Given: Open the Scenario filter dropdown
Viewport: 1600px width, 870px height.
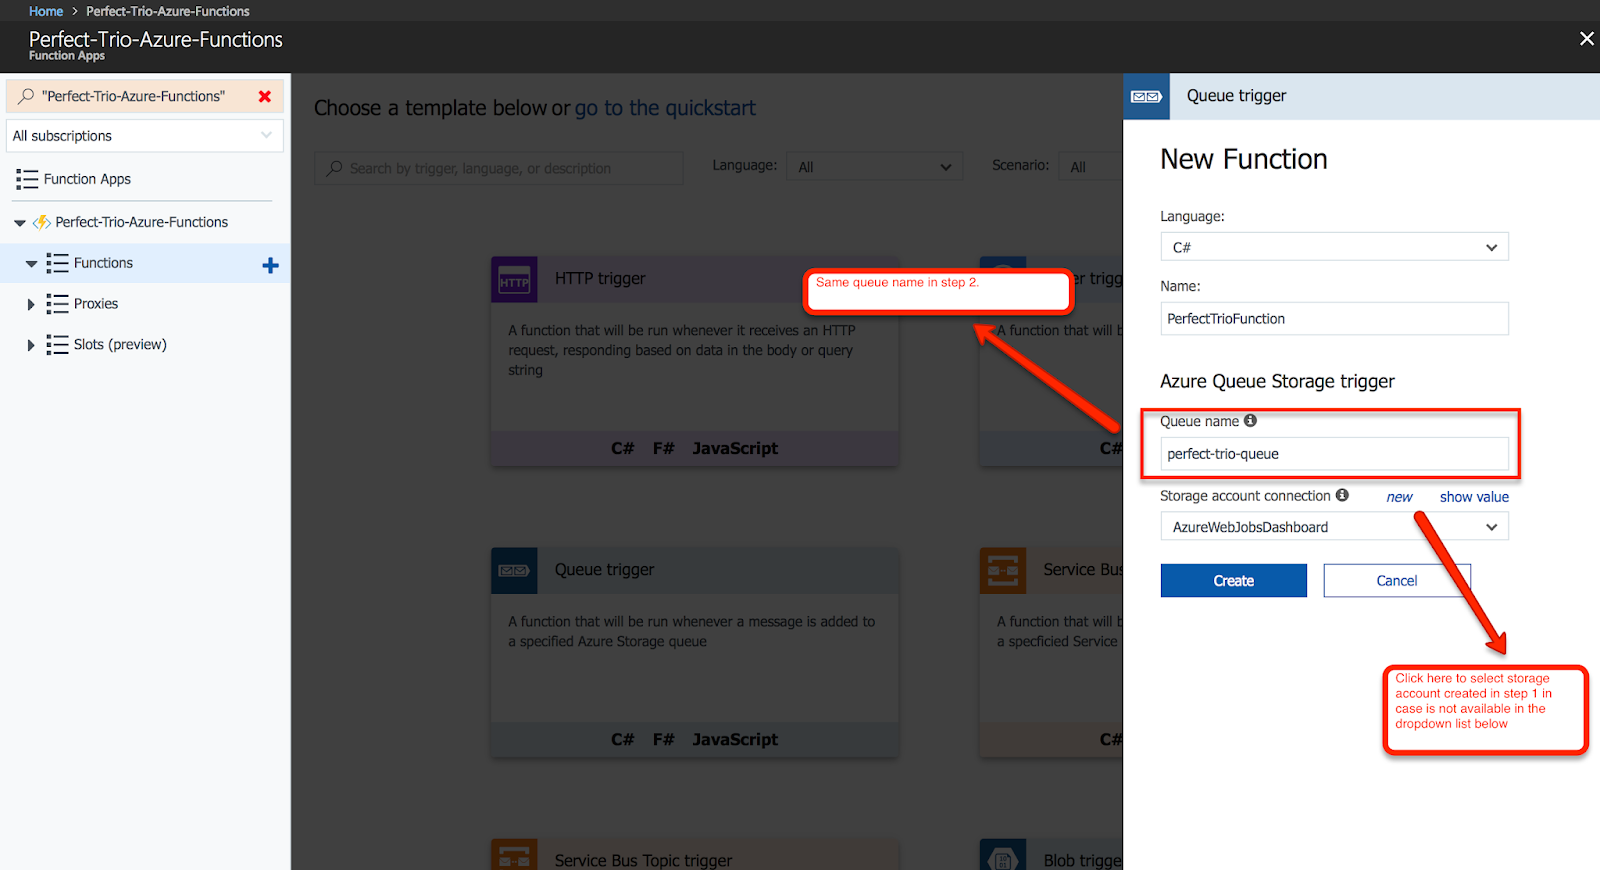Looking at the screenshot, I should click(x=1090, y=167).
